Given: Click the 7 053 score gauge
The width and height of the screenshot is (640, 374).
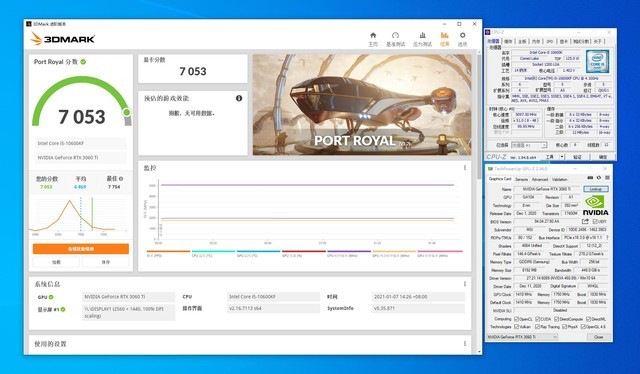Looking at the screenshot, I should pos(82,102).
